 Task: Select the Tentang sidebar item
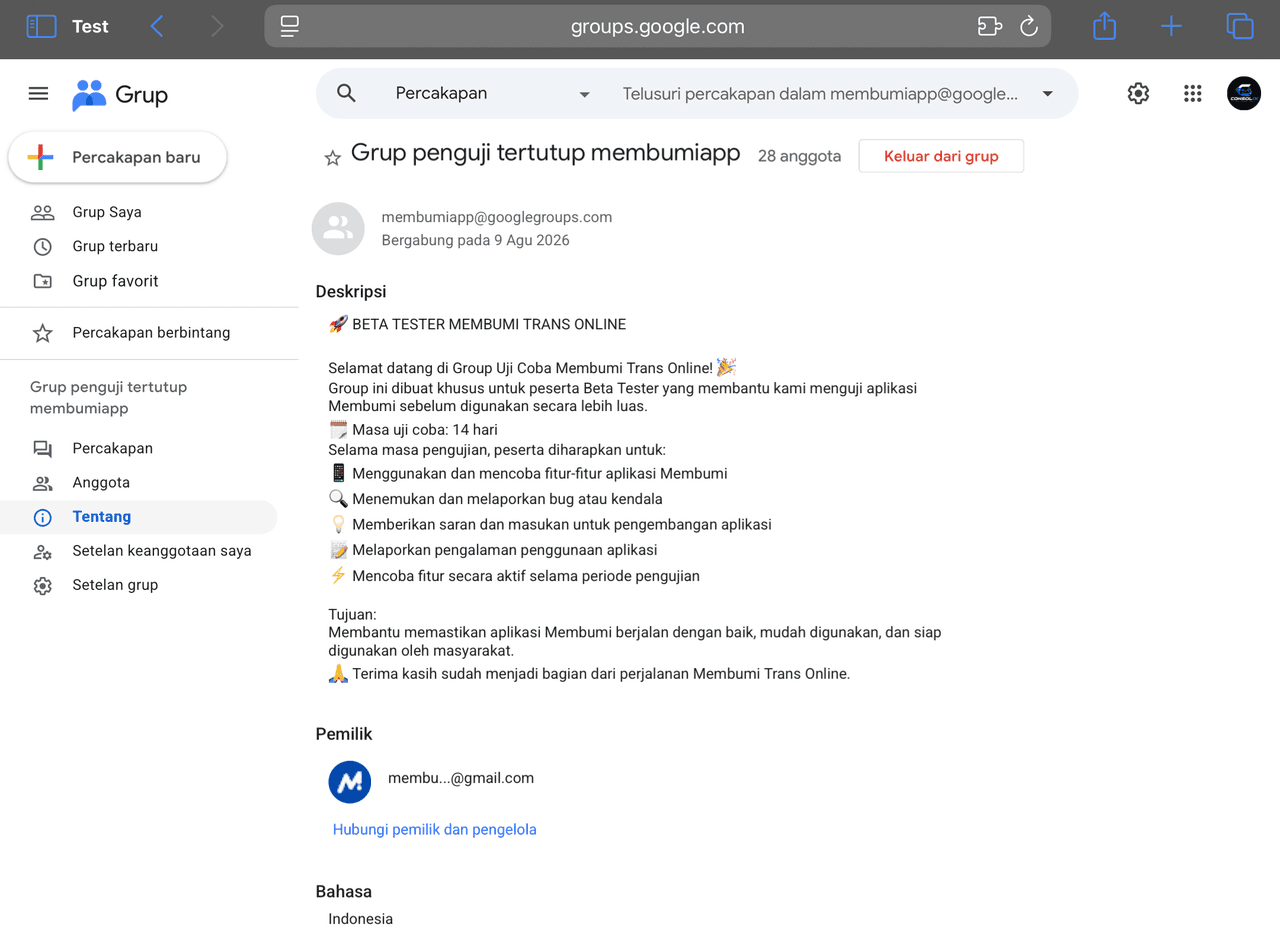pos(139,517)
